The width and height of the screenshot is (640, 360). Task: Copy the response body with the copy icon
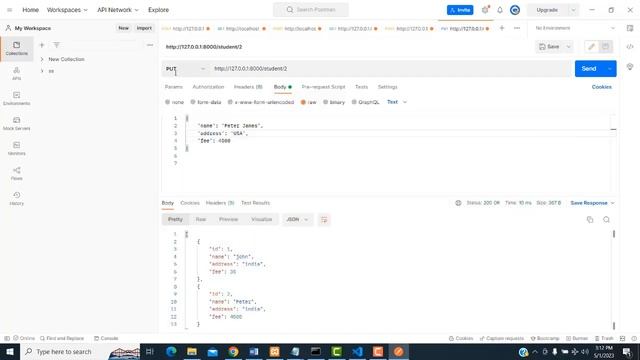point(590,220)
